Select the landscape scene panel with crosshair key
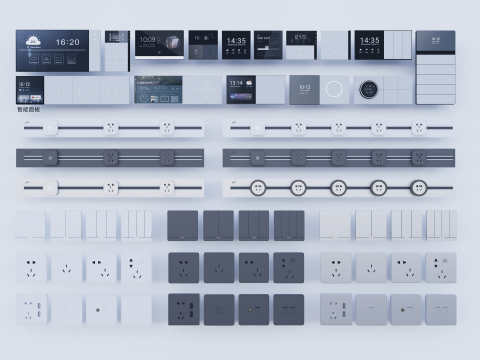 (x=178, y=90)
